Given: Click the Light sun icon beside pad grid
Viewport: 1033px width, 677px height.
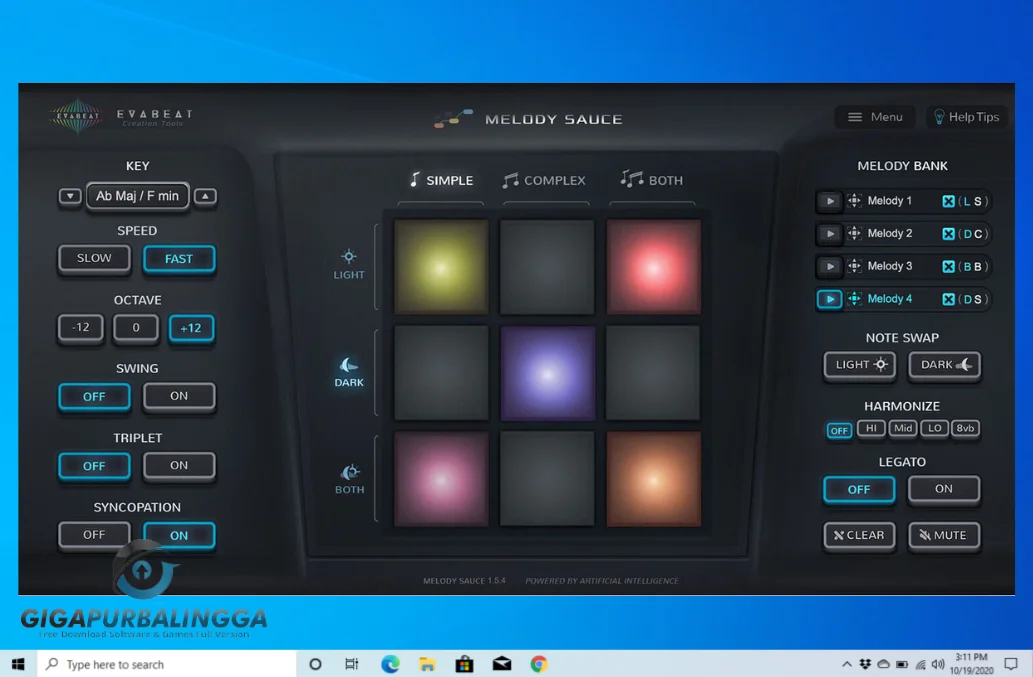Looking at the screenshot, I should pyautogui.click(x=349, y=256).
